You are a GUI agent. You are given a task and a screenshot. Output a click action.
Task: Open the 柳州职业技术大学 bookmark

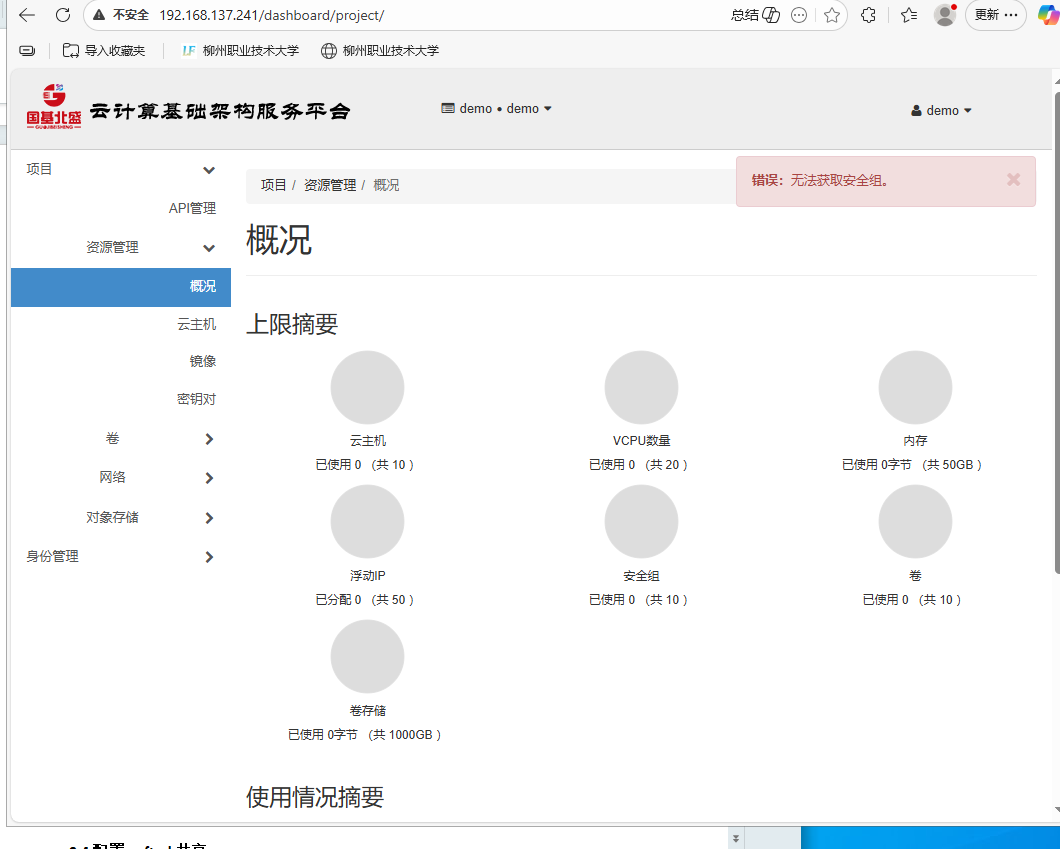[240, 50]
